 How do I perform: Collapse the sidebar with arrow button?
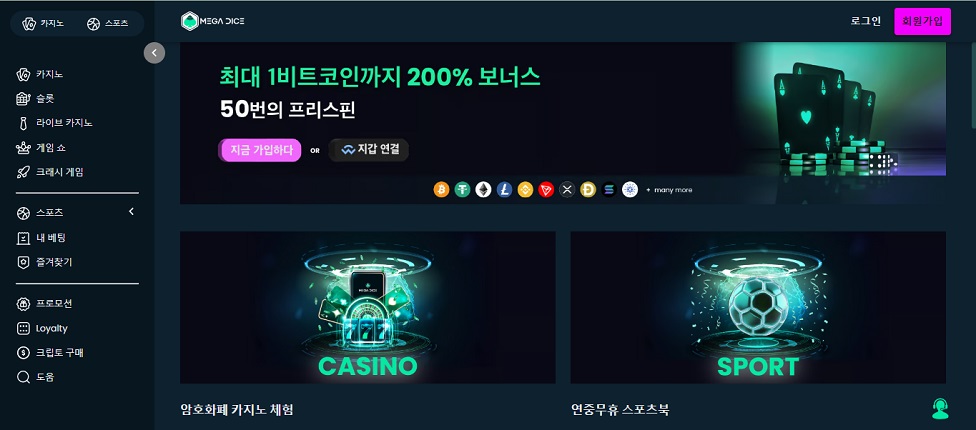click(x=154, y=53)
